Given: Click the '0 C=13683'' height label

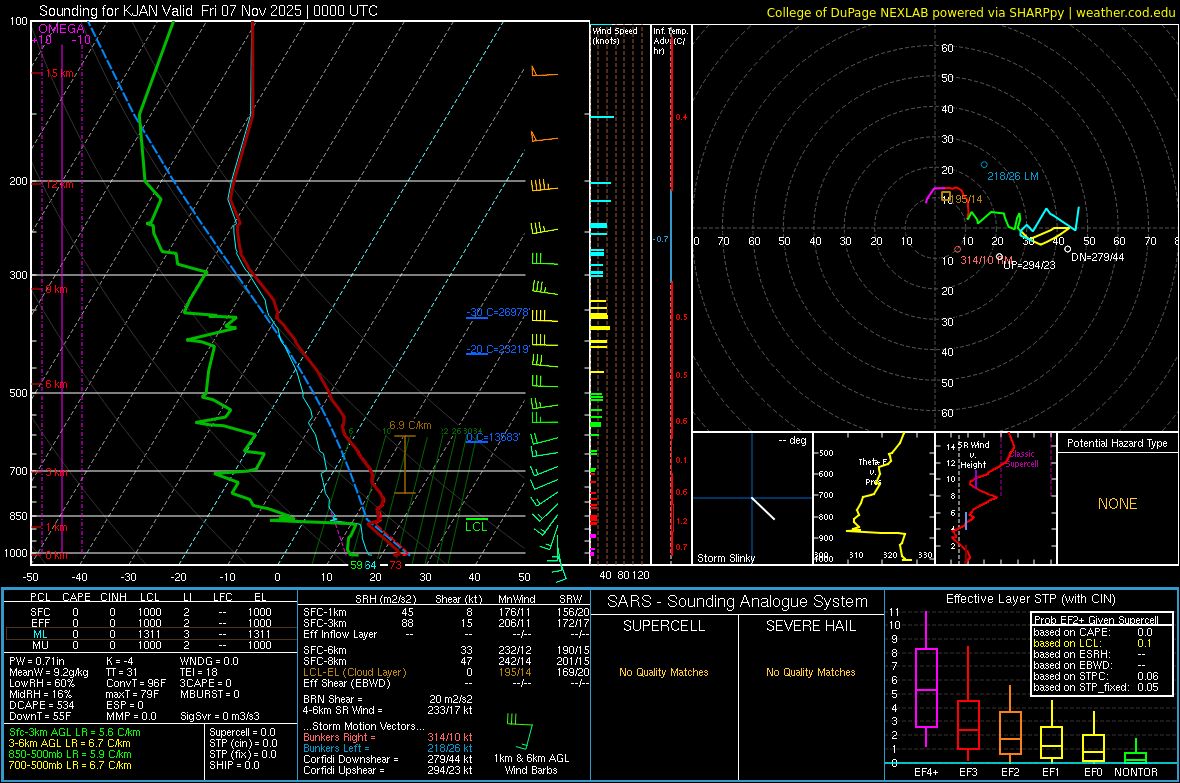Looking at the screenshot, I should pyautogui.click(x=493, y=437).
